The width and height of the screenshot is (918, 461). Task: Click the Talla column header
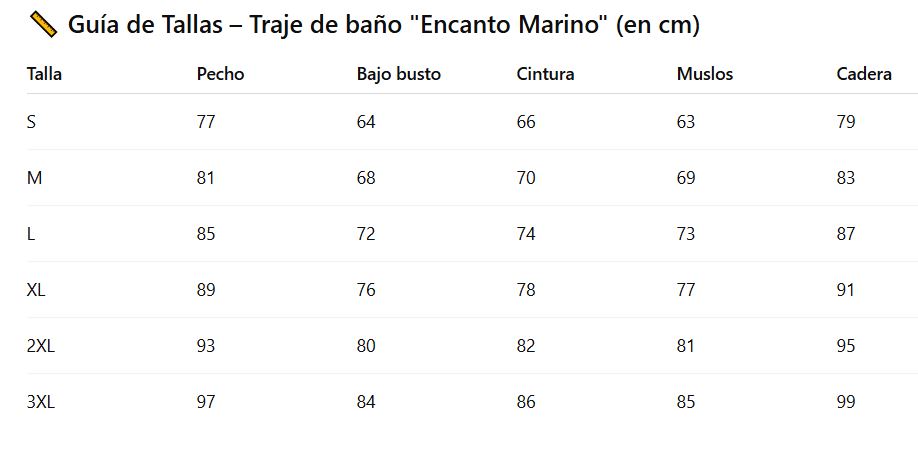pyautogui.click(x=45, y=74)
